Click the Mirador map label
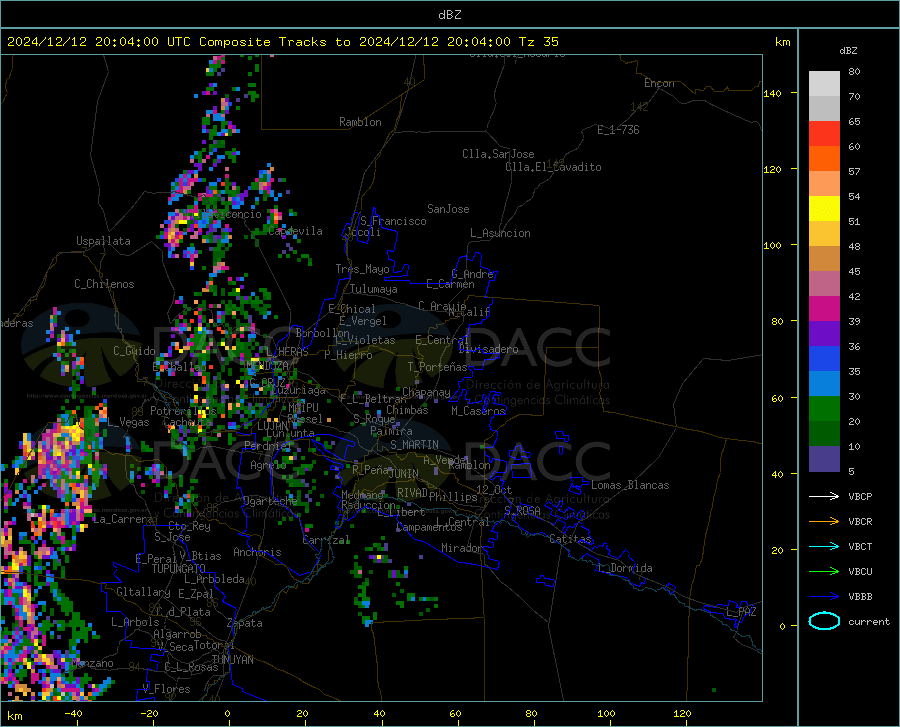Viewport: 900px width, 727px height. coord(462,548)
